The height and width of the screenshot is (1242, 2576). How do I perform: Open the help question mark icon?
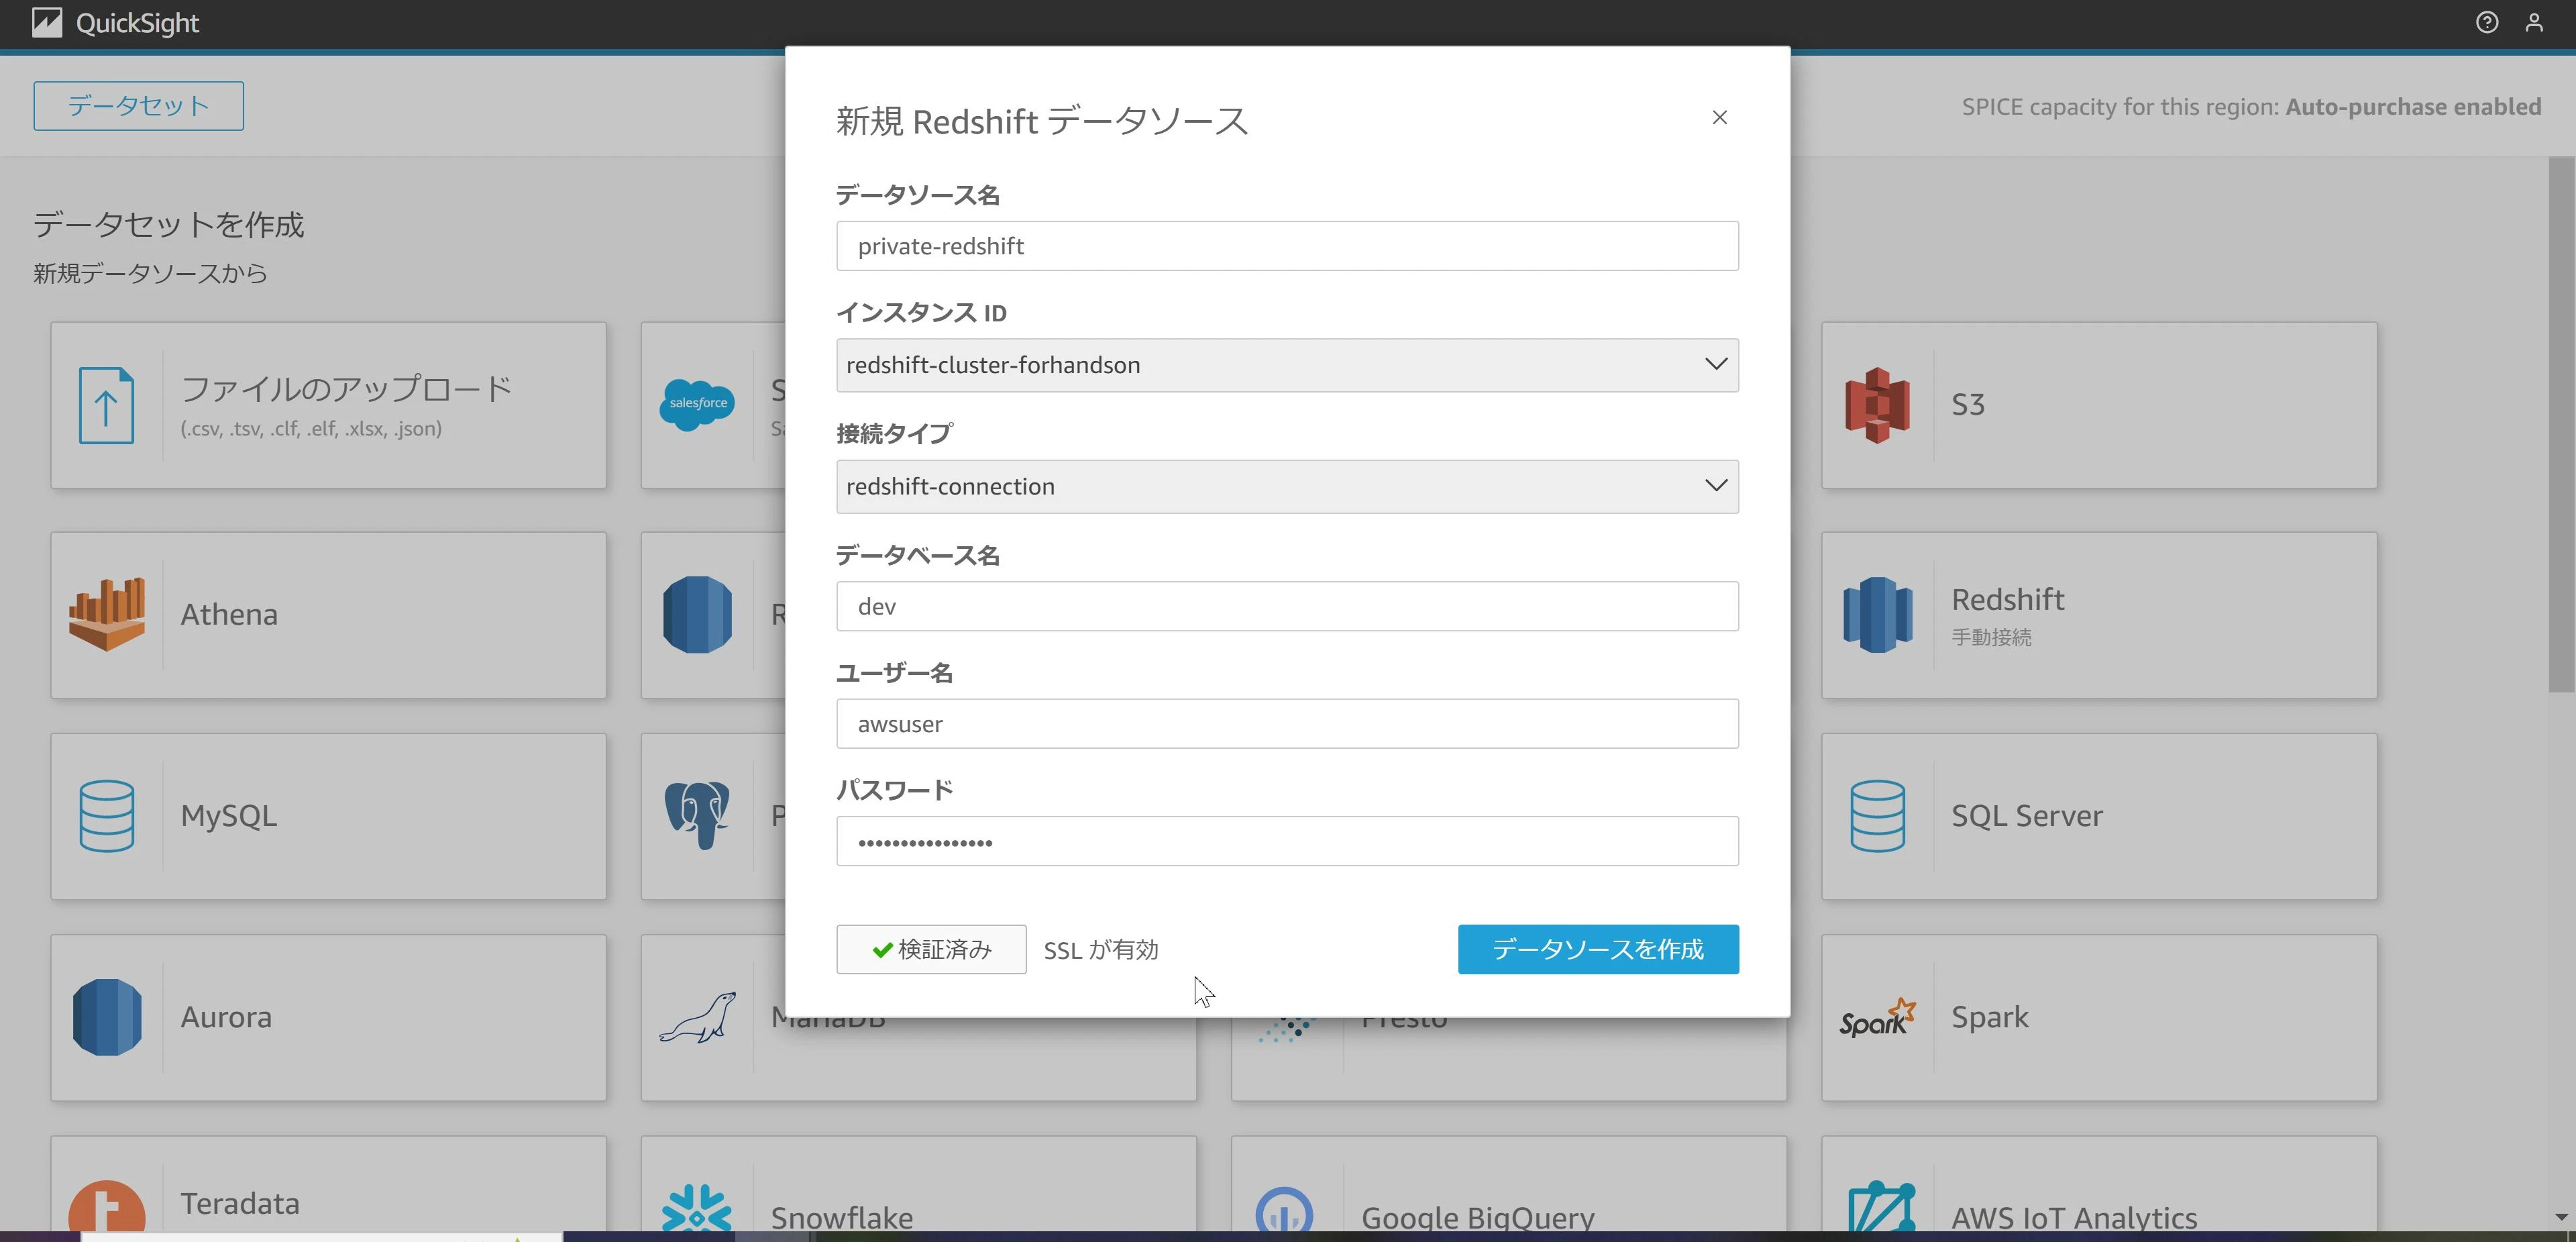pos(2486,22)
